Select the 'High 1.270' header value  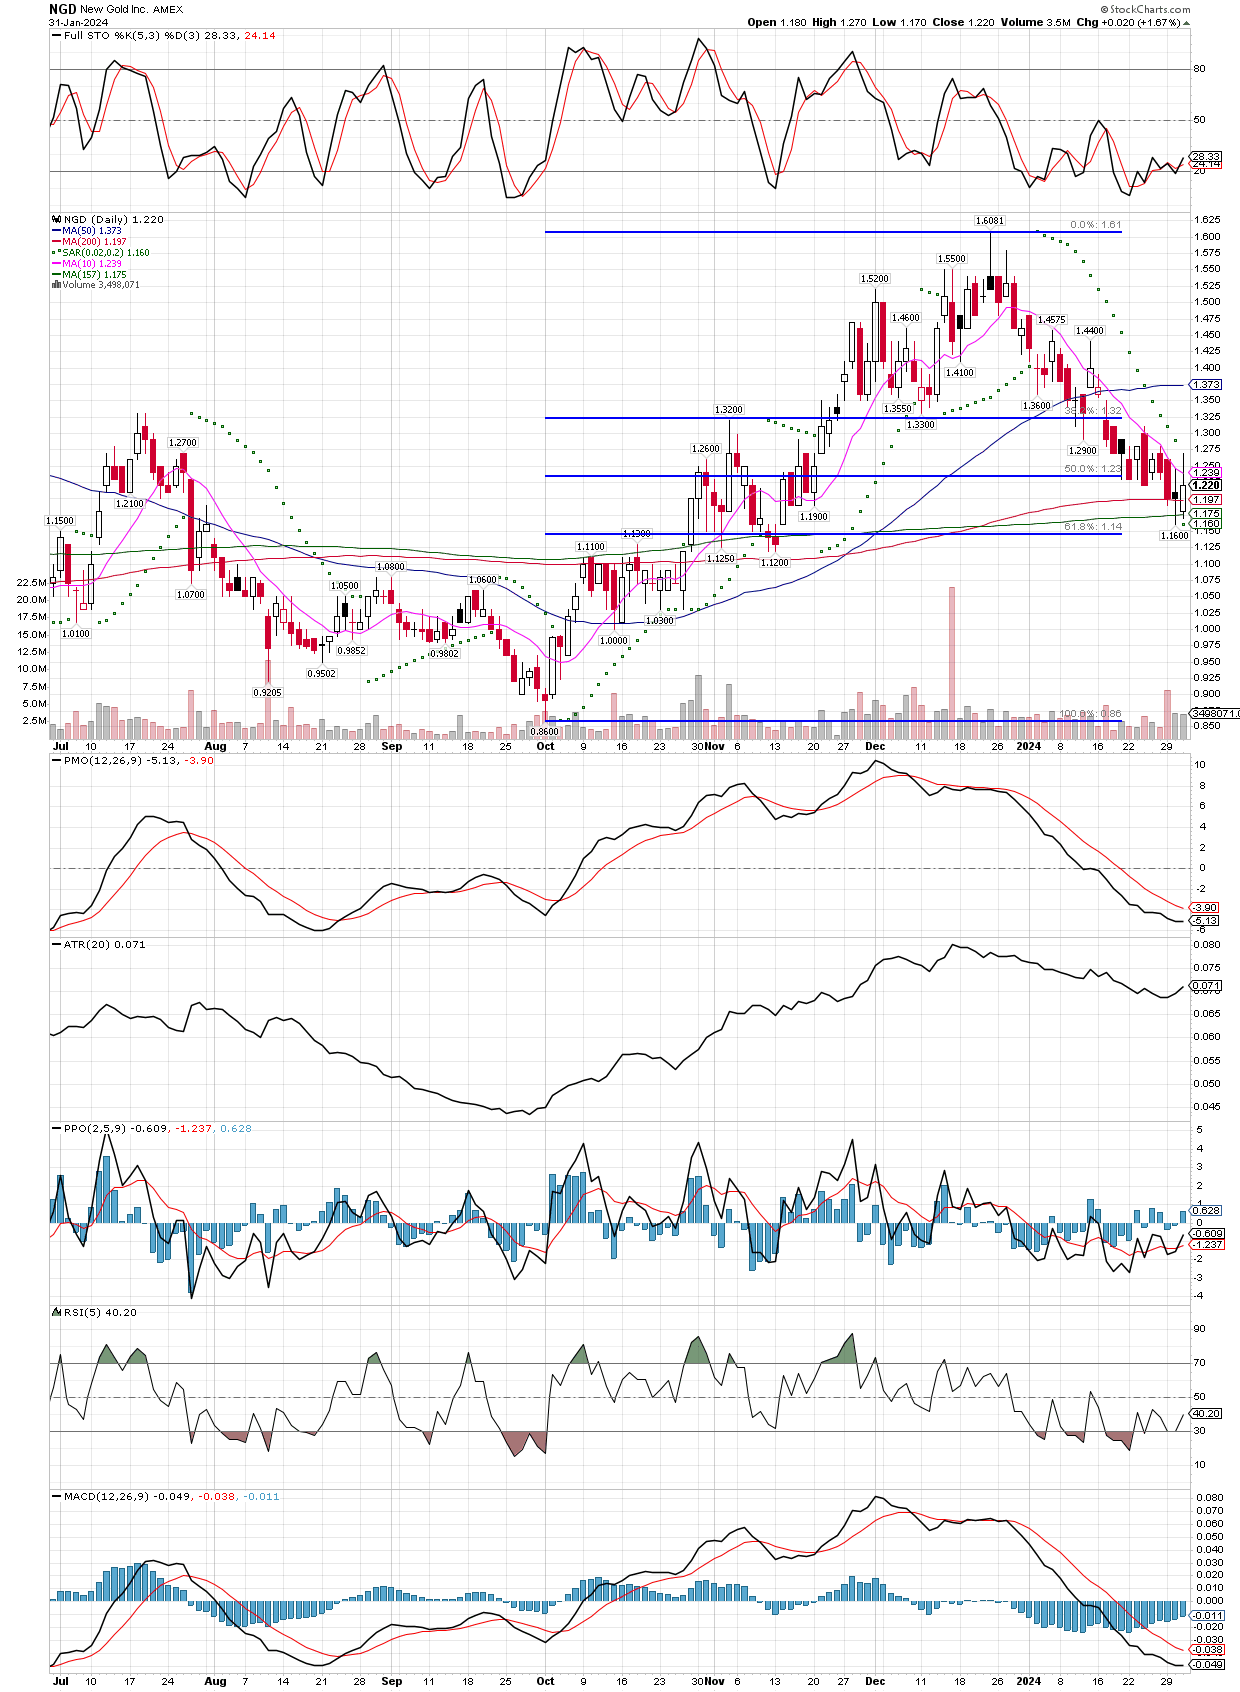(838, 22)
